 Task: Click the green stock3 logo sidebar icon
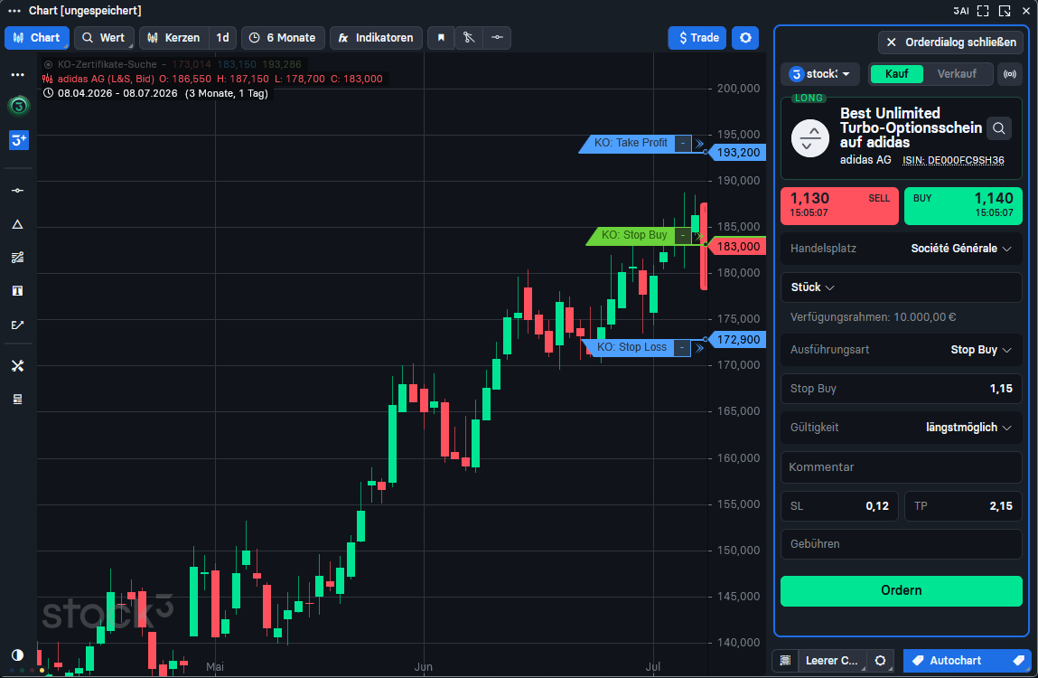[x=19, y=106]
